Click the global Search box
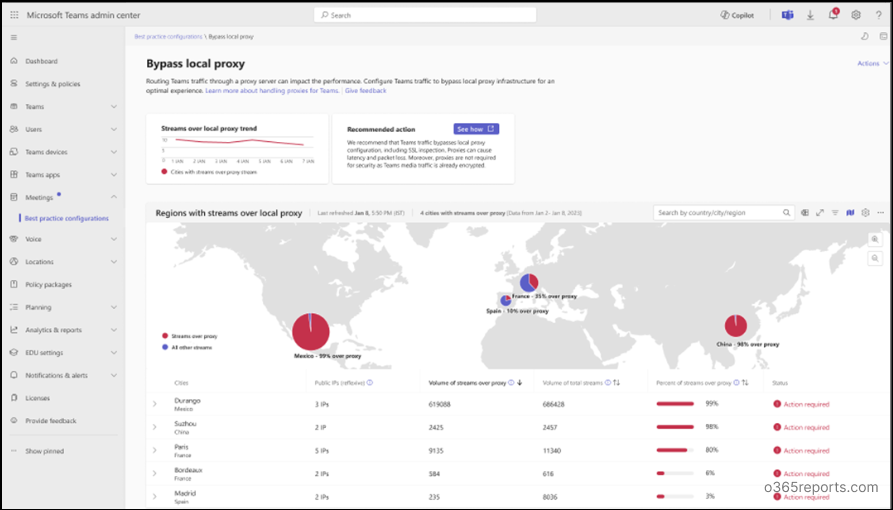This screenshot has height=510, width=893. coord(425,15)
